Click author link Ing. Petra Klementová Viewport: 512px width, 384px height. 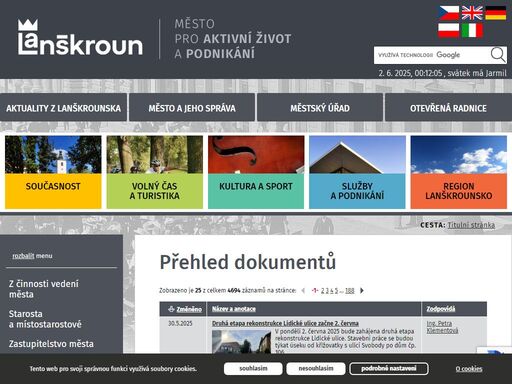pyautogui.click(x=442, y=327)
